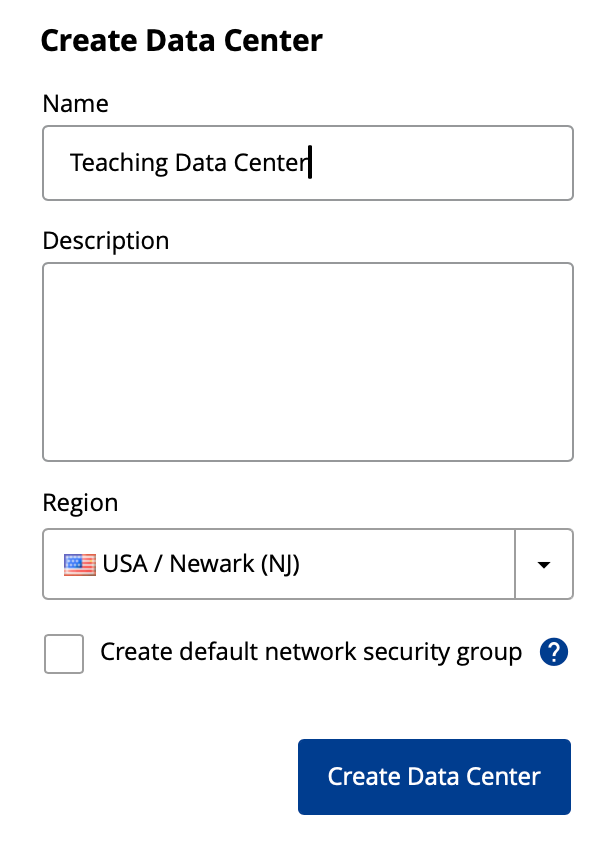
Task: Click the 'Teaching Data Center' text in Name field
Action: click(189, 163)
